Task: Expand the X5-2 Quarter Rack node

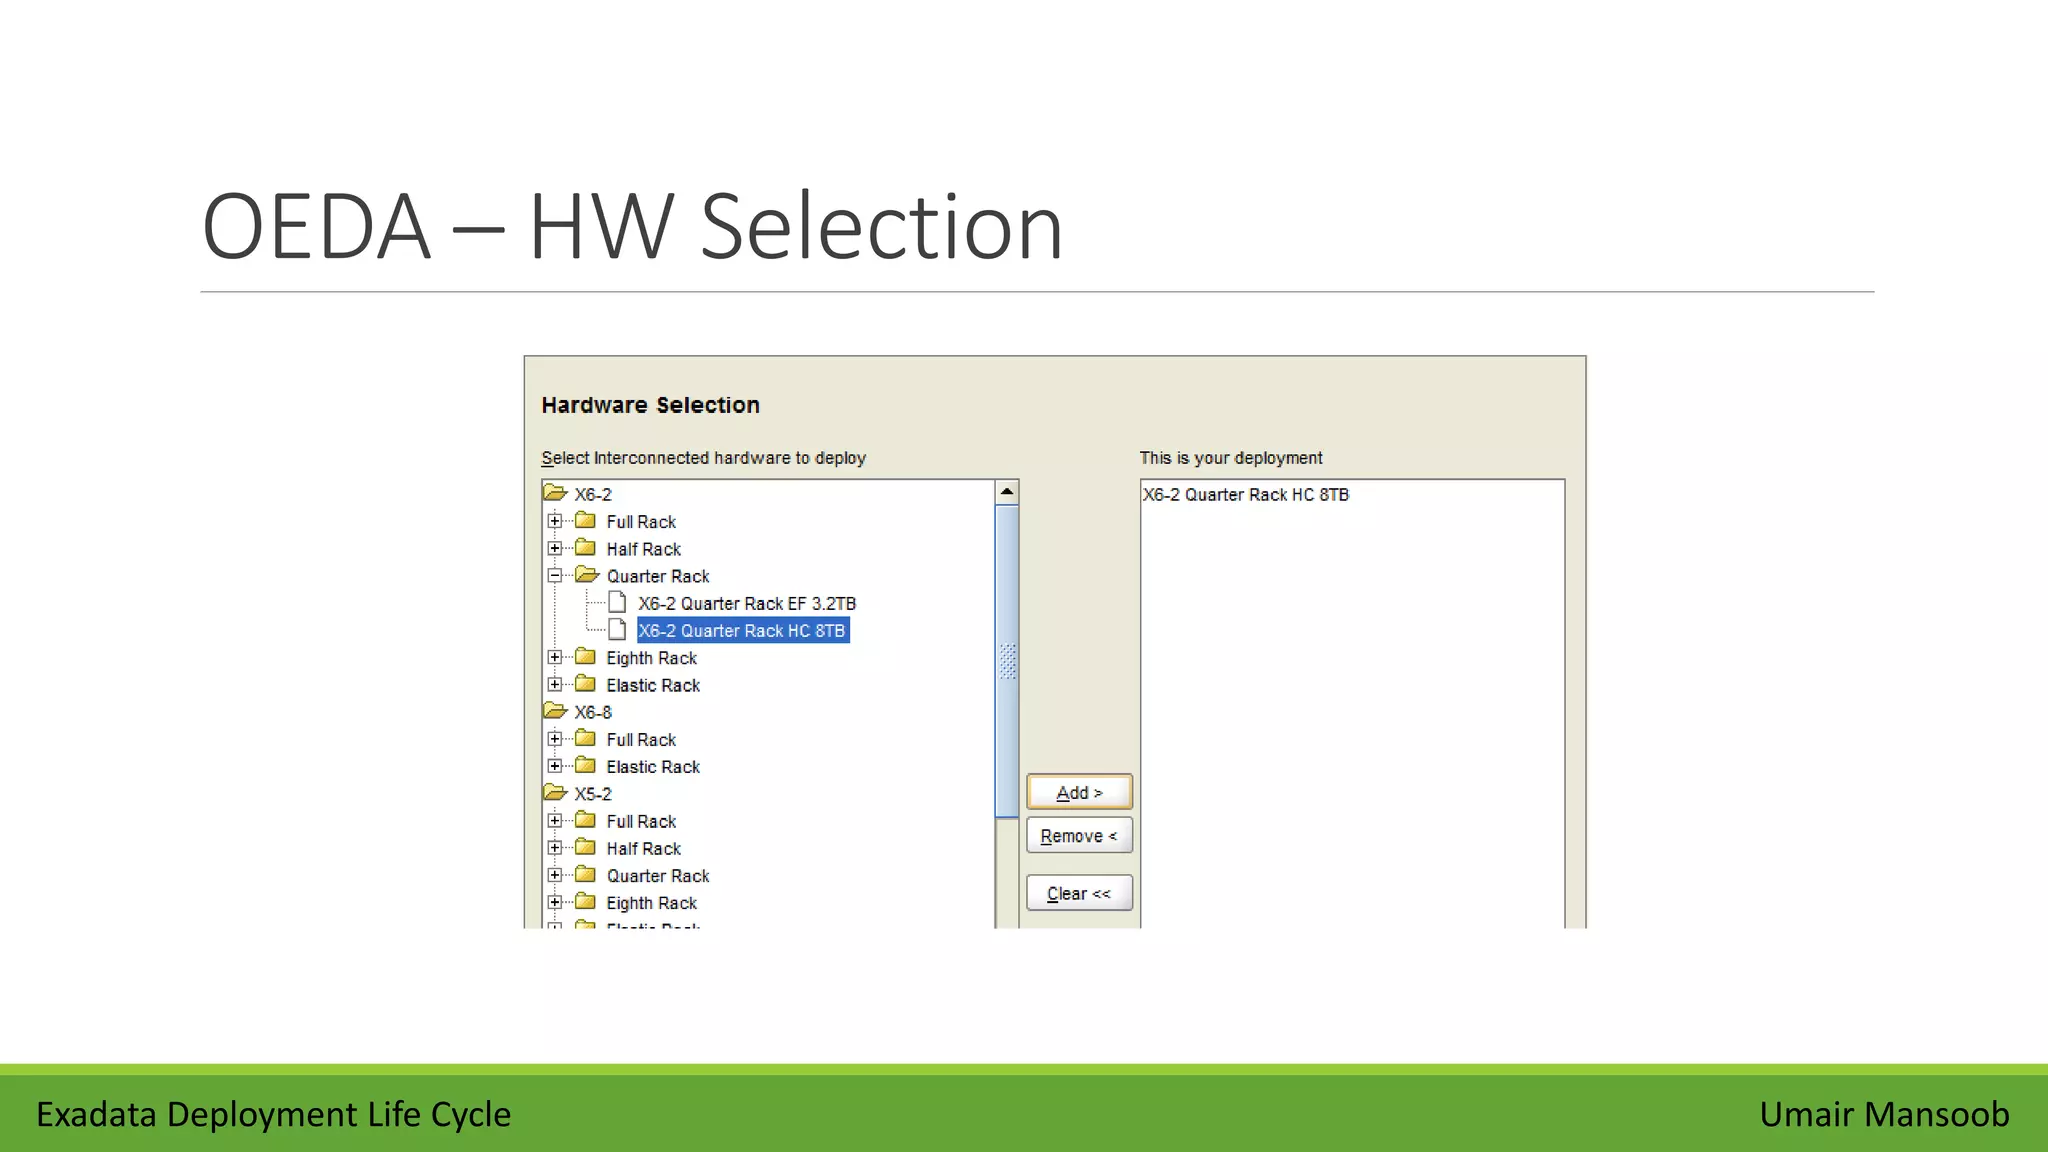Action: coord(555,875)
